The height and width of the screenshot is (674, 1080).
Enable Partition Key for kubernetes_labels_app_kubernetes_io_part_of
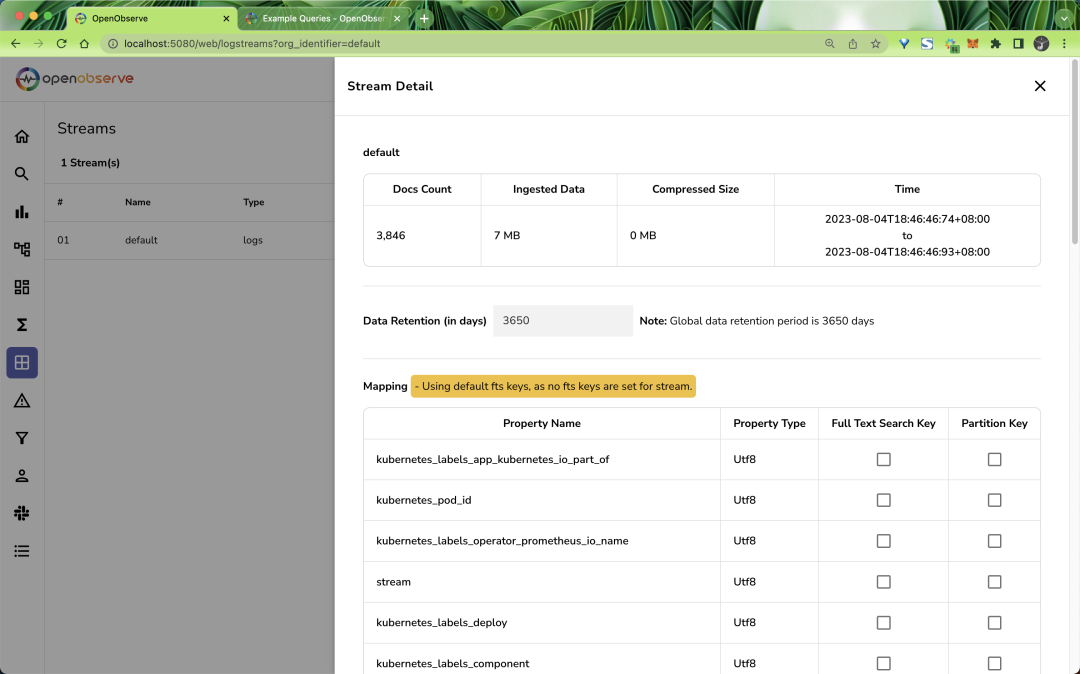[995, 459]
